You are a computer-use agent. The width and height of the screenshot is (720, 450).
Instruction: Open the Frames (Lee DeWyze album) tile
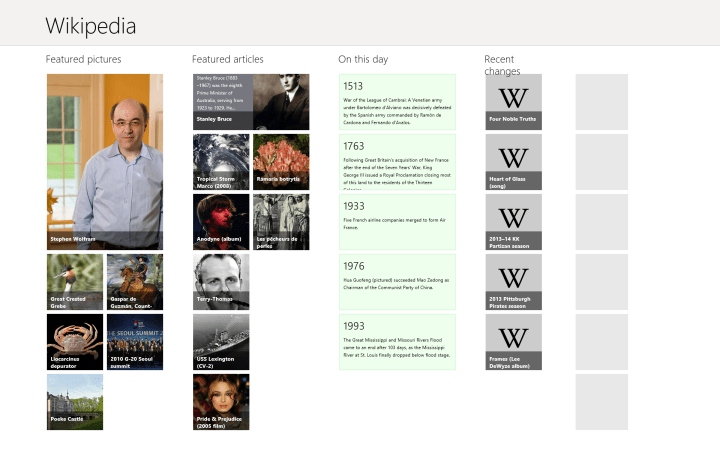pyautogui.click(x=513, y=342)
